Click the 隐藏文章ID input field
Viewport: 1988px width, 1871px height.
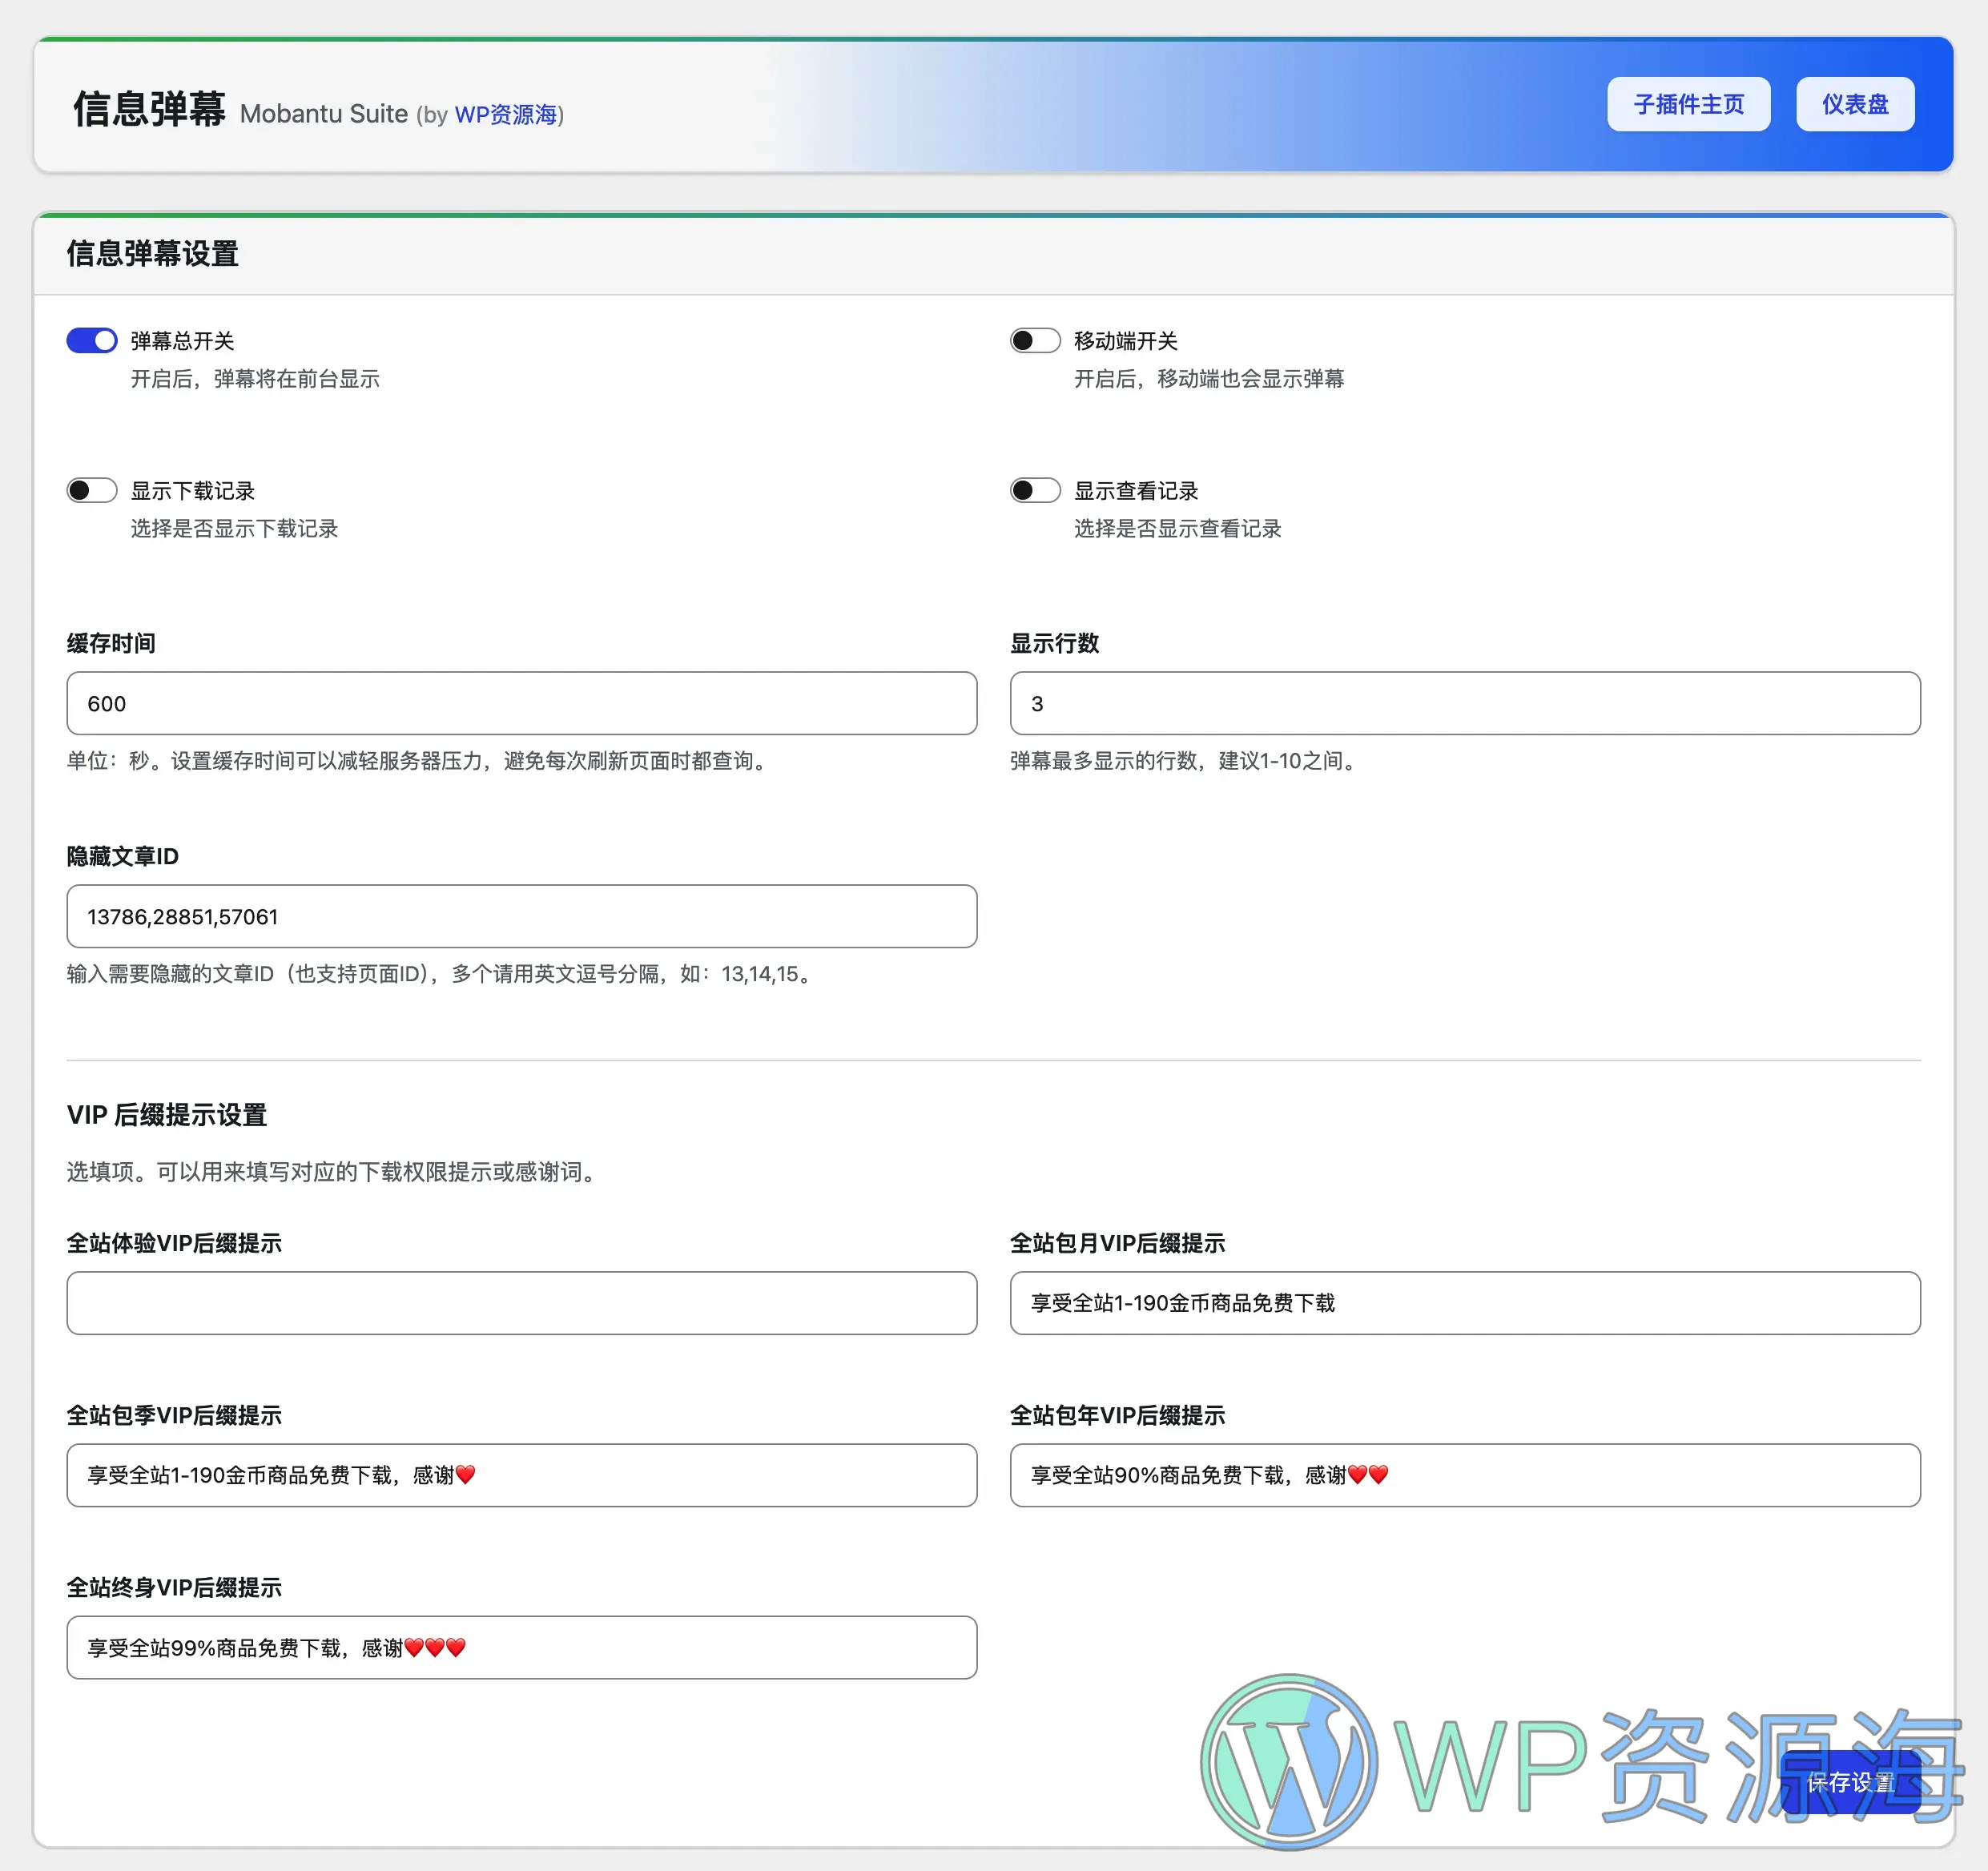tap(520, 916)
